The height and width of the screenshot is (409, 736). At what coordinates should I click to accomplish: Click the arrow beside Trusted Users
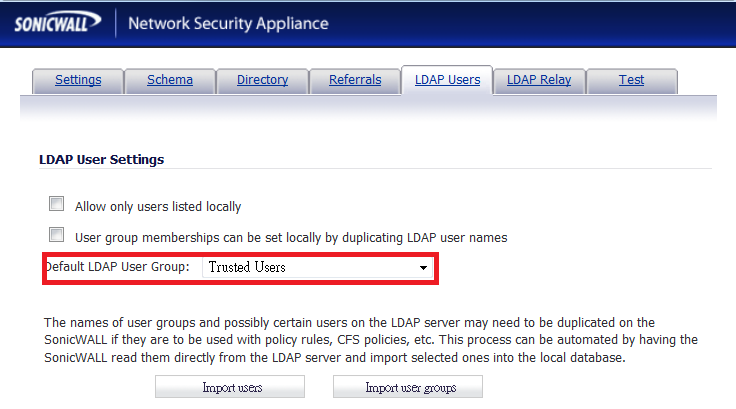point(424,268)
